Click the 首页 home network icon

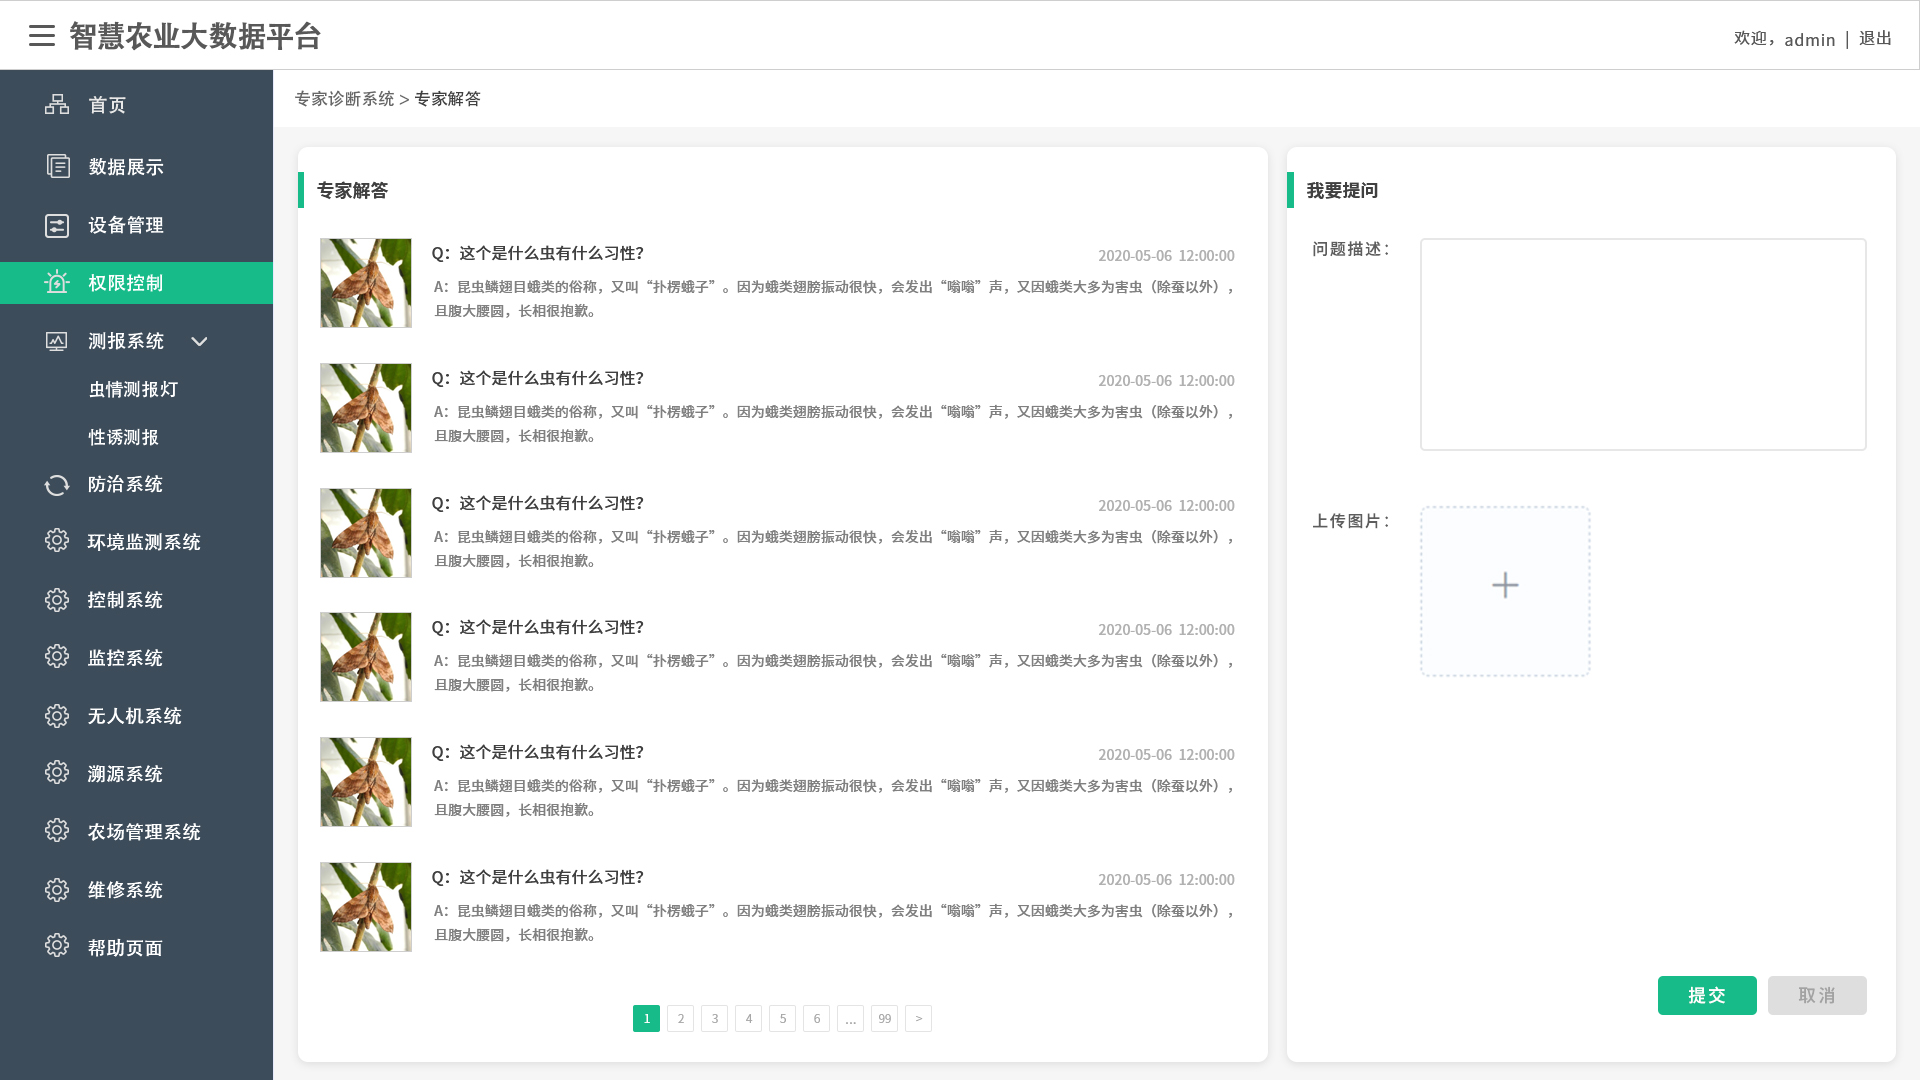coord(57,105)
